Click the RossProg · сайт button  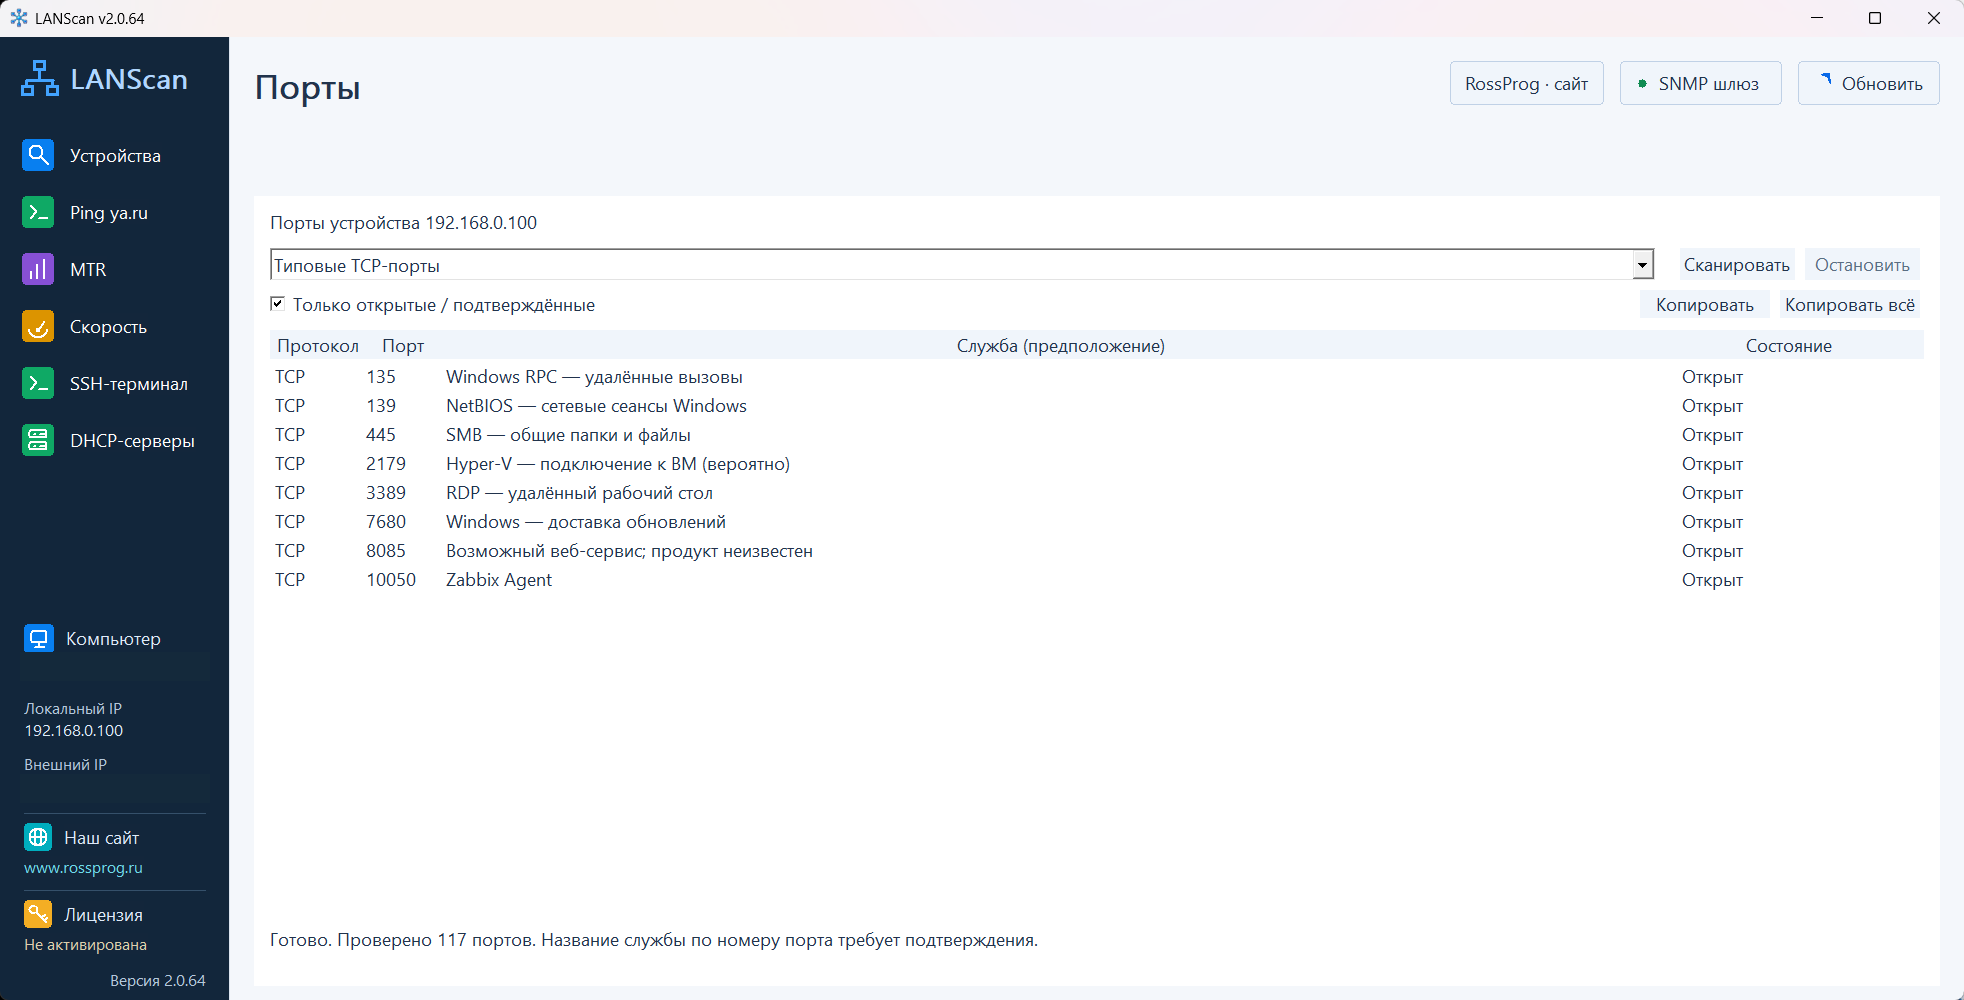coord(1527,83)
